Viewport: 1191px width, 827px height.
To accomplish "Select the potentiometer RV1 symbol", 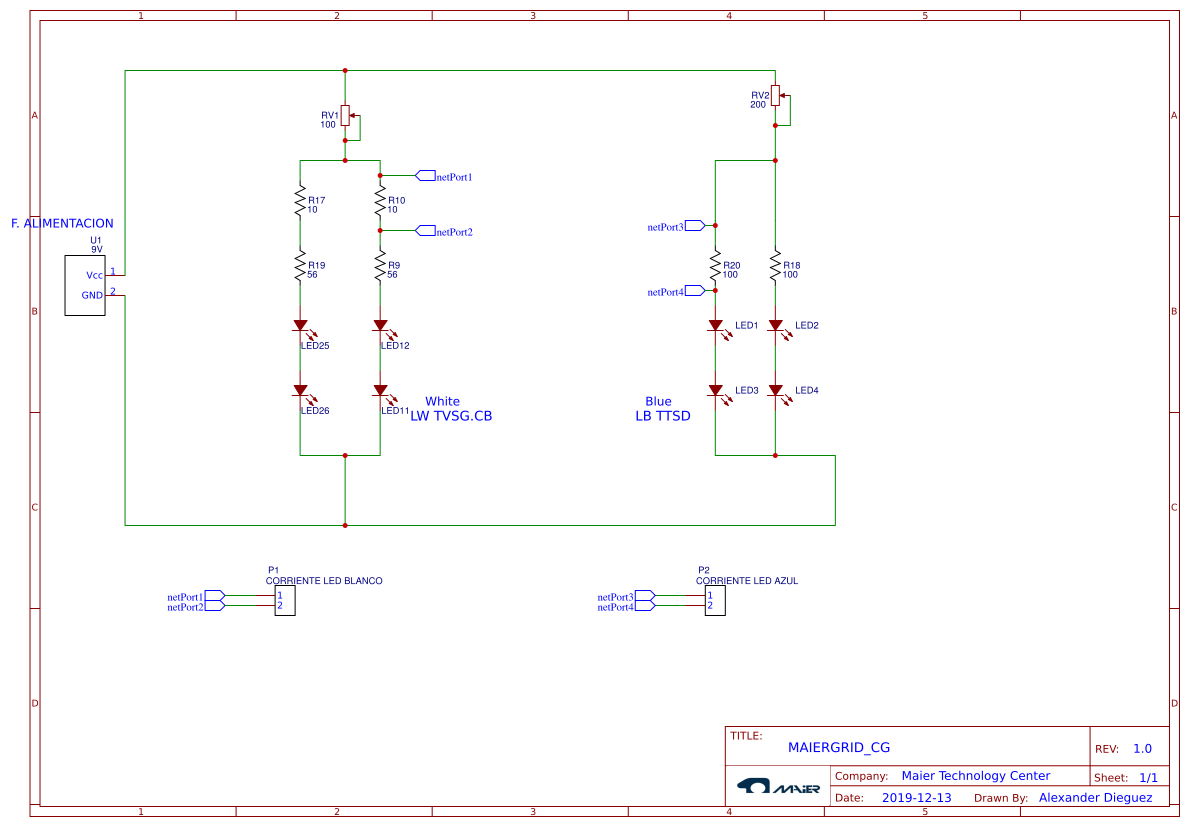I will point(345,116).
